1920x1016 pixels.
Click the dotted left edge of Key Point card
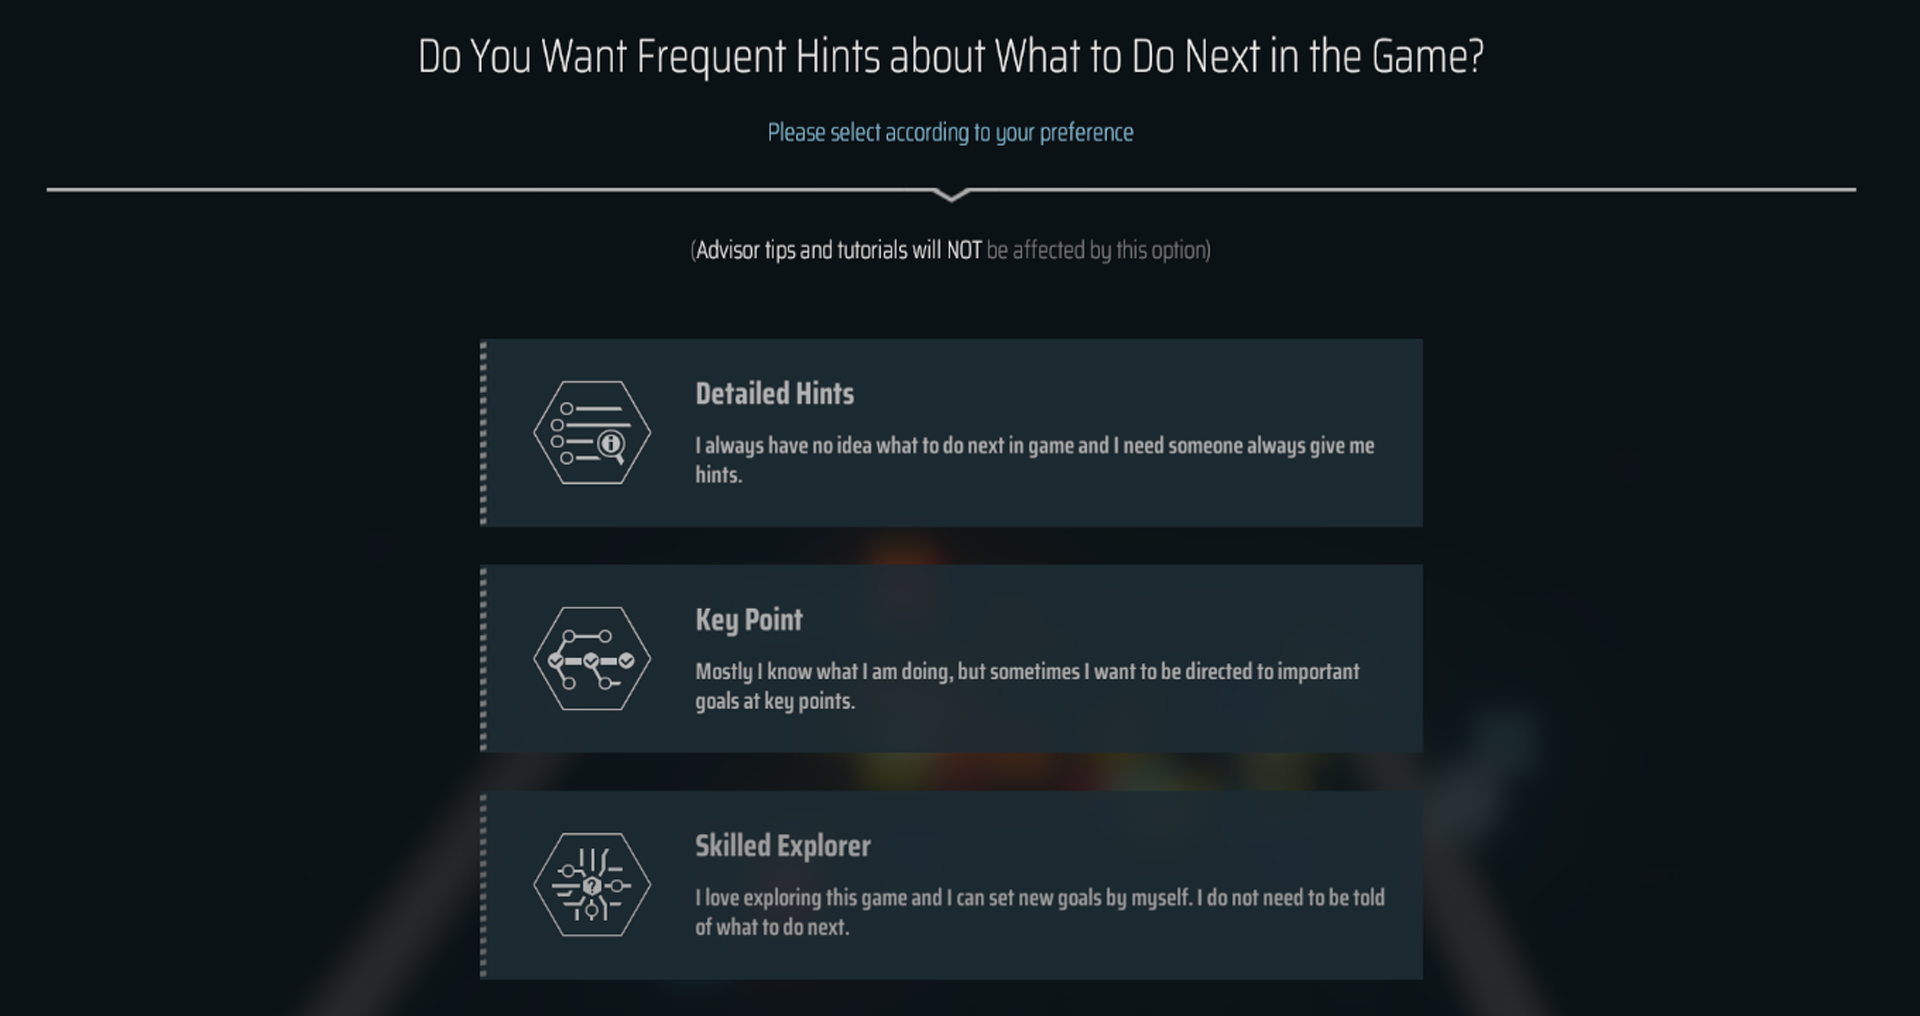coord(484,659)
